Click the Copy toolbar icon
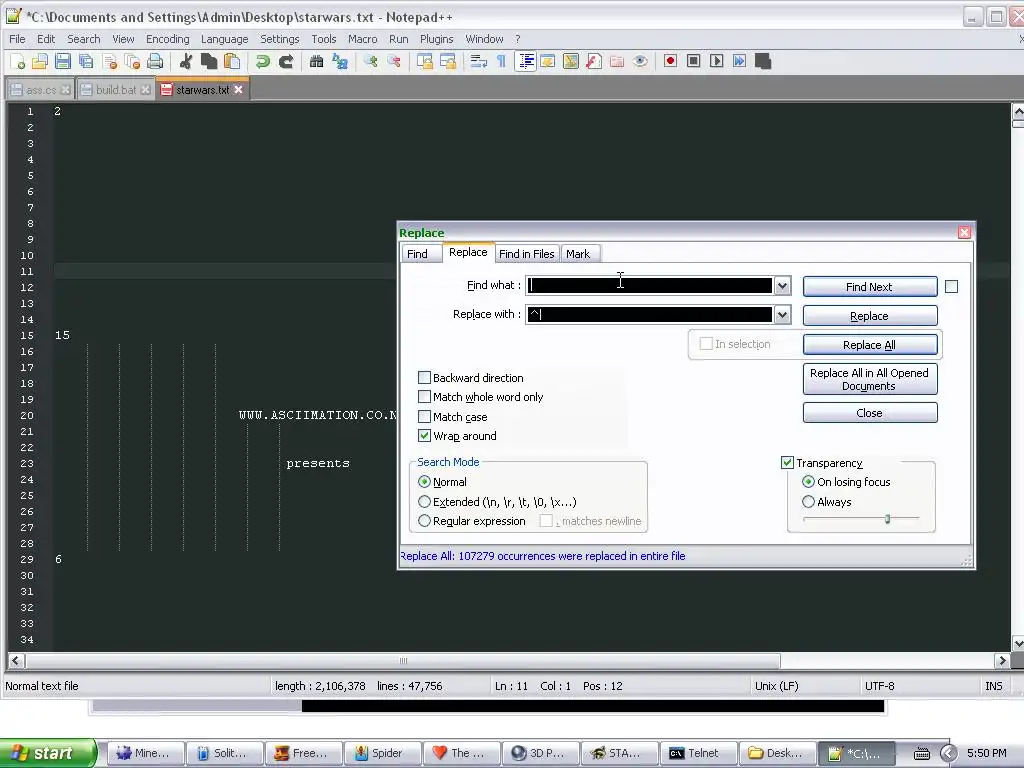 click(209, 61)
